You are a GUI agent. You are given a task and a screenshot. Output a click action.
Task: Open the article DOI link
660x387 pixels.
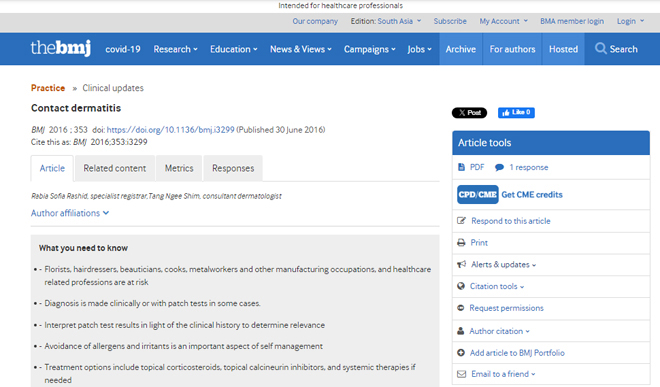(x=170, y=130)
